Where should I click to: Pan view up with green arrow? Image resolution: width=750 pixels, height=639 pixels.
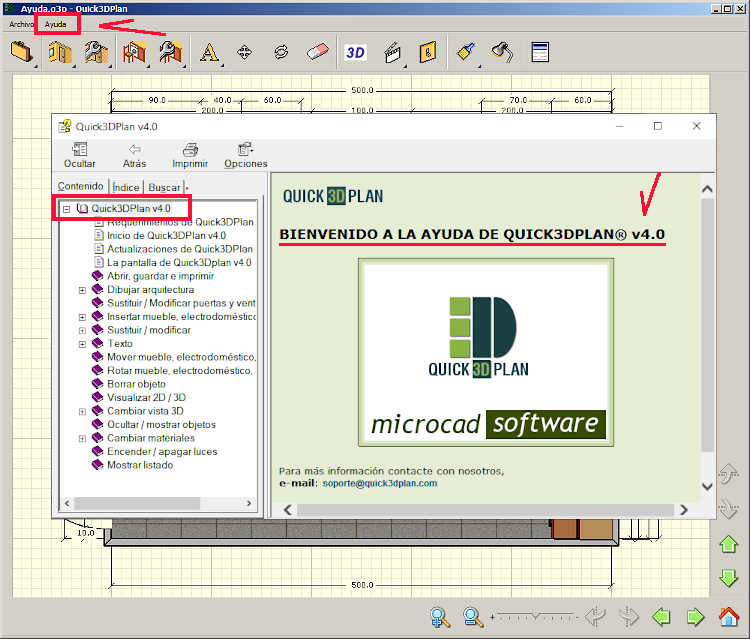click(x=728, y=544)
